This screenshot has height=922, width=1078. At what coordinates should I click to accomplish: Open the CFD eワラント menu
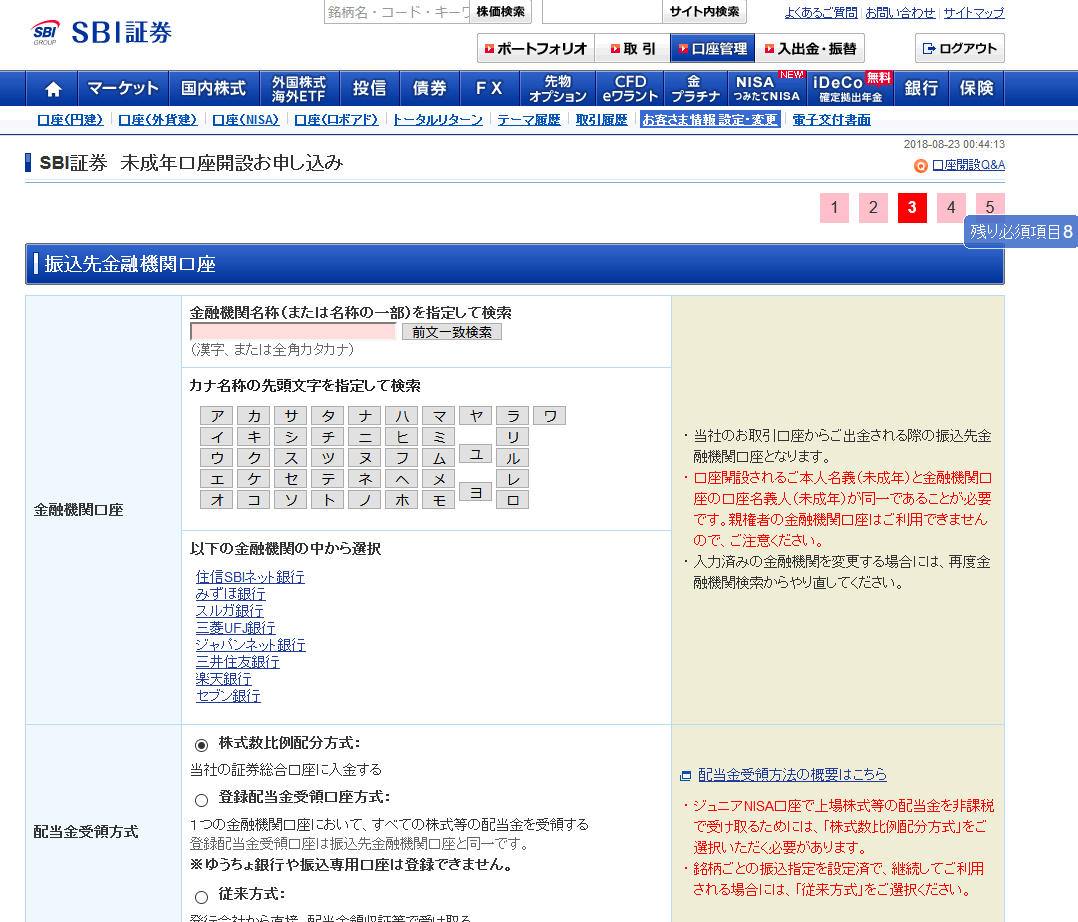click(630, 89)
